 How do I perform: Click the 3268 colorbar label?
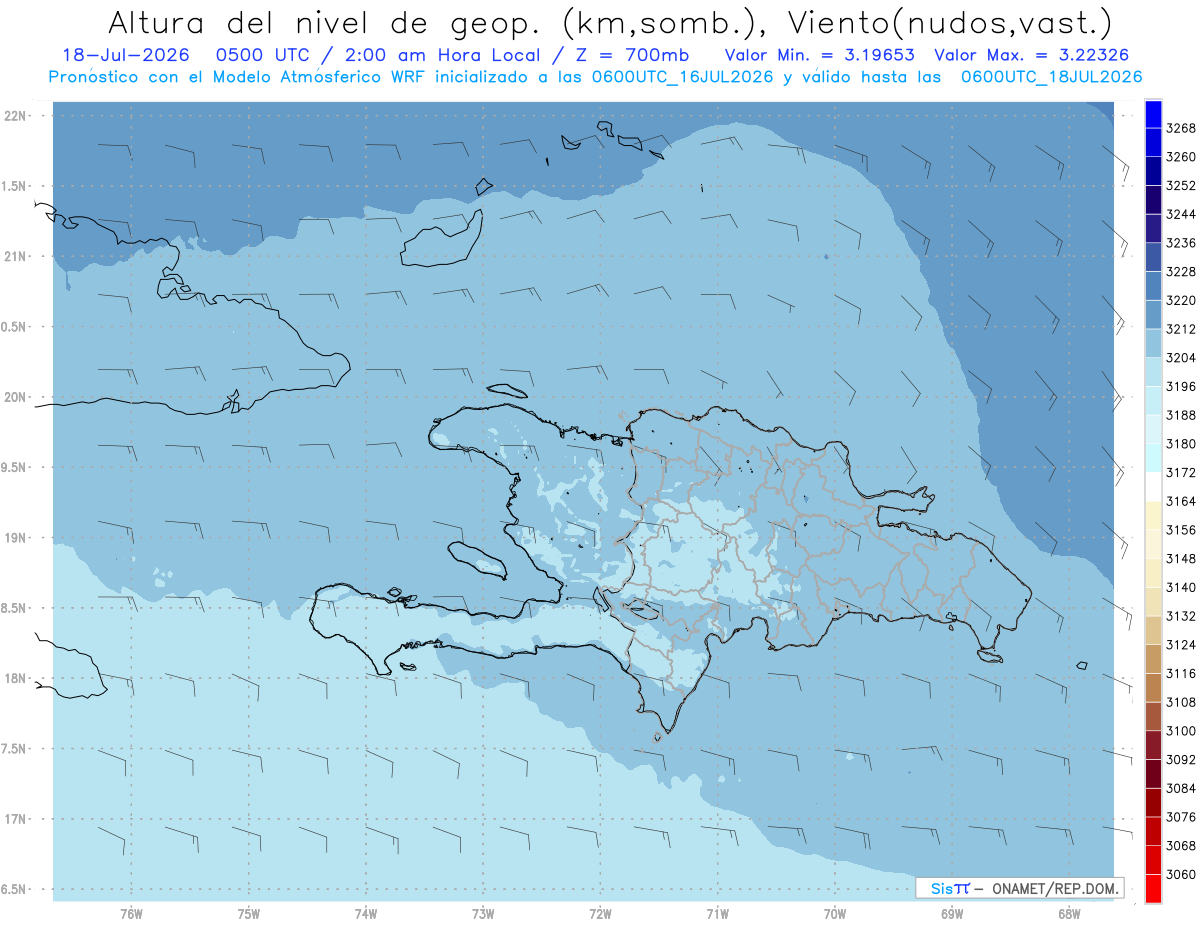[x=1180, y=128]
